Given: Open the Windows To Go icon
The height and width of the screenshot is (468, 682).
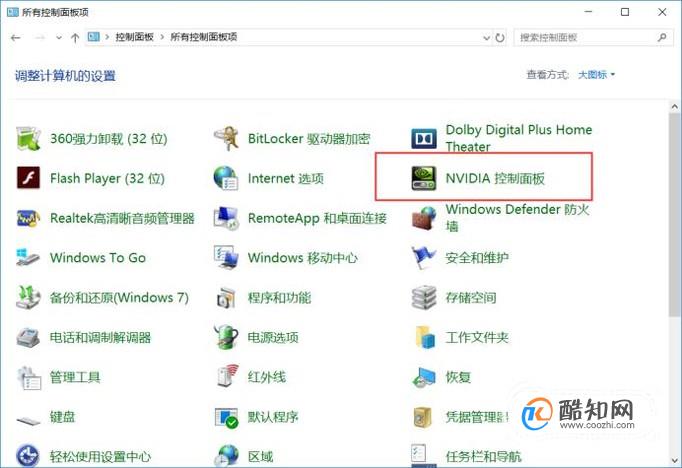Looking at the screenshot, I should click(28, 257).
